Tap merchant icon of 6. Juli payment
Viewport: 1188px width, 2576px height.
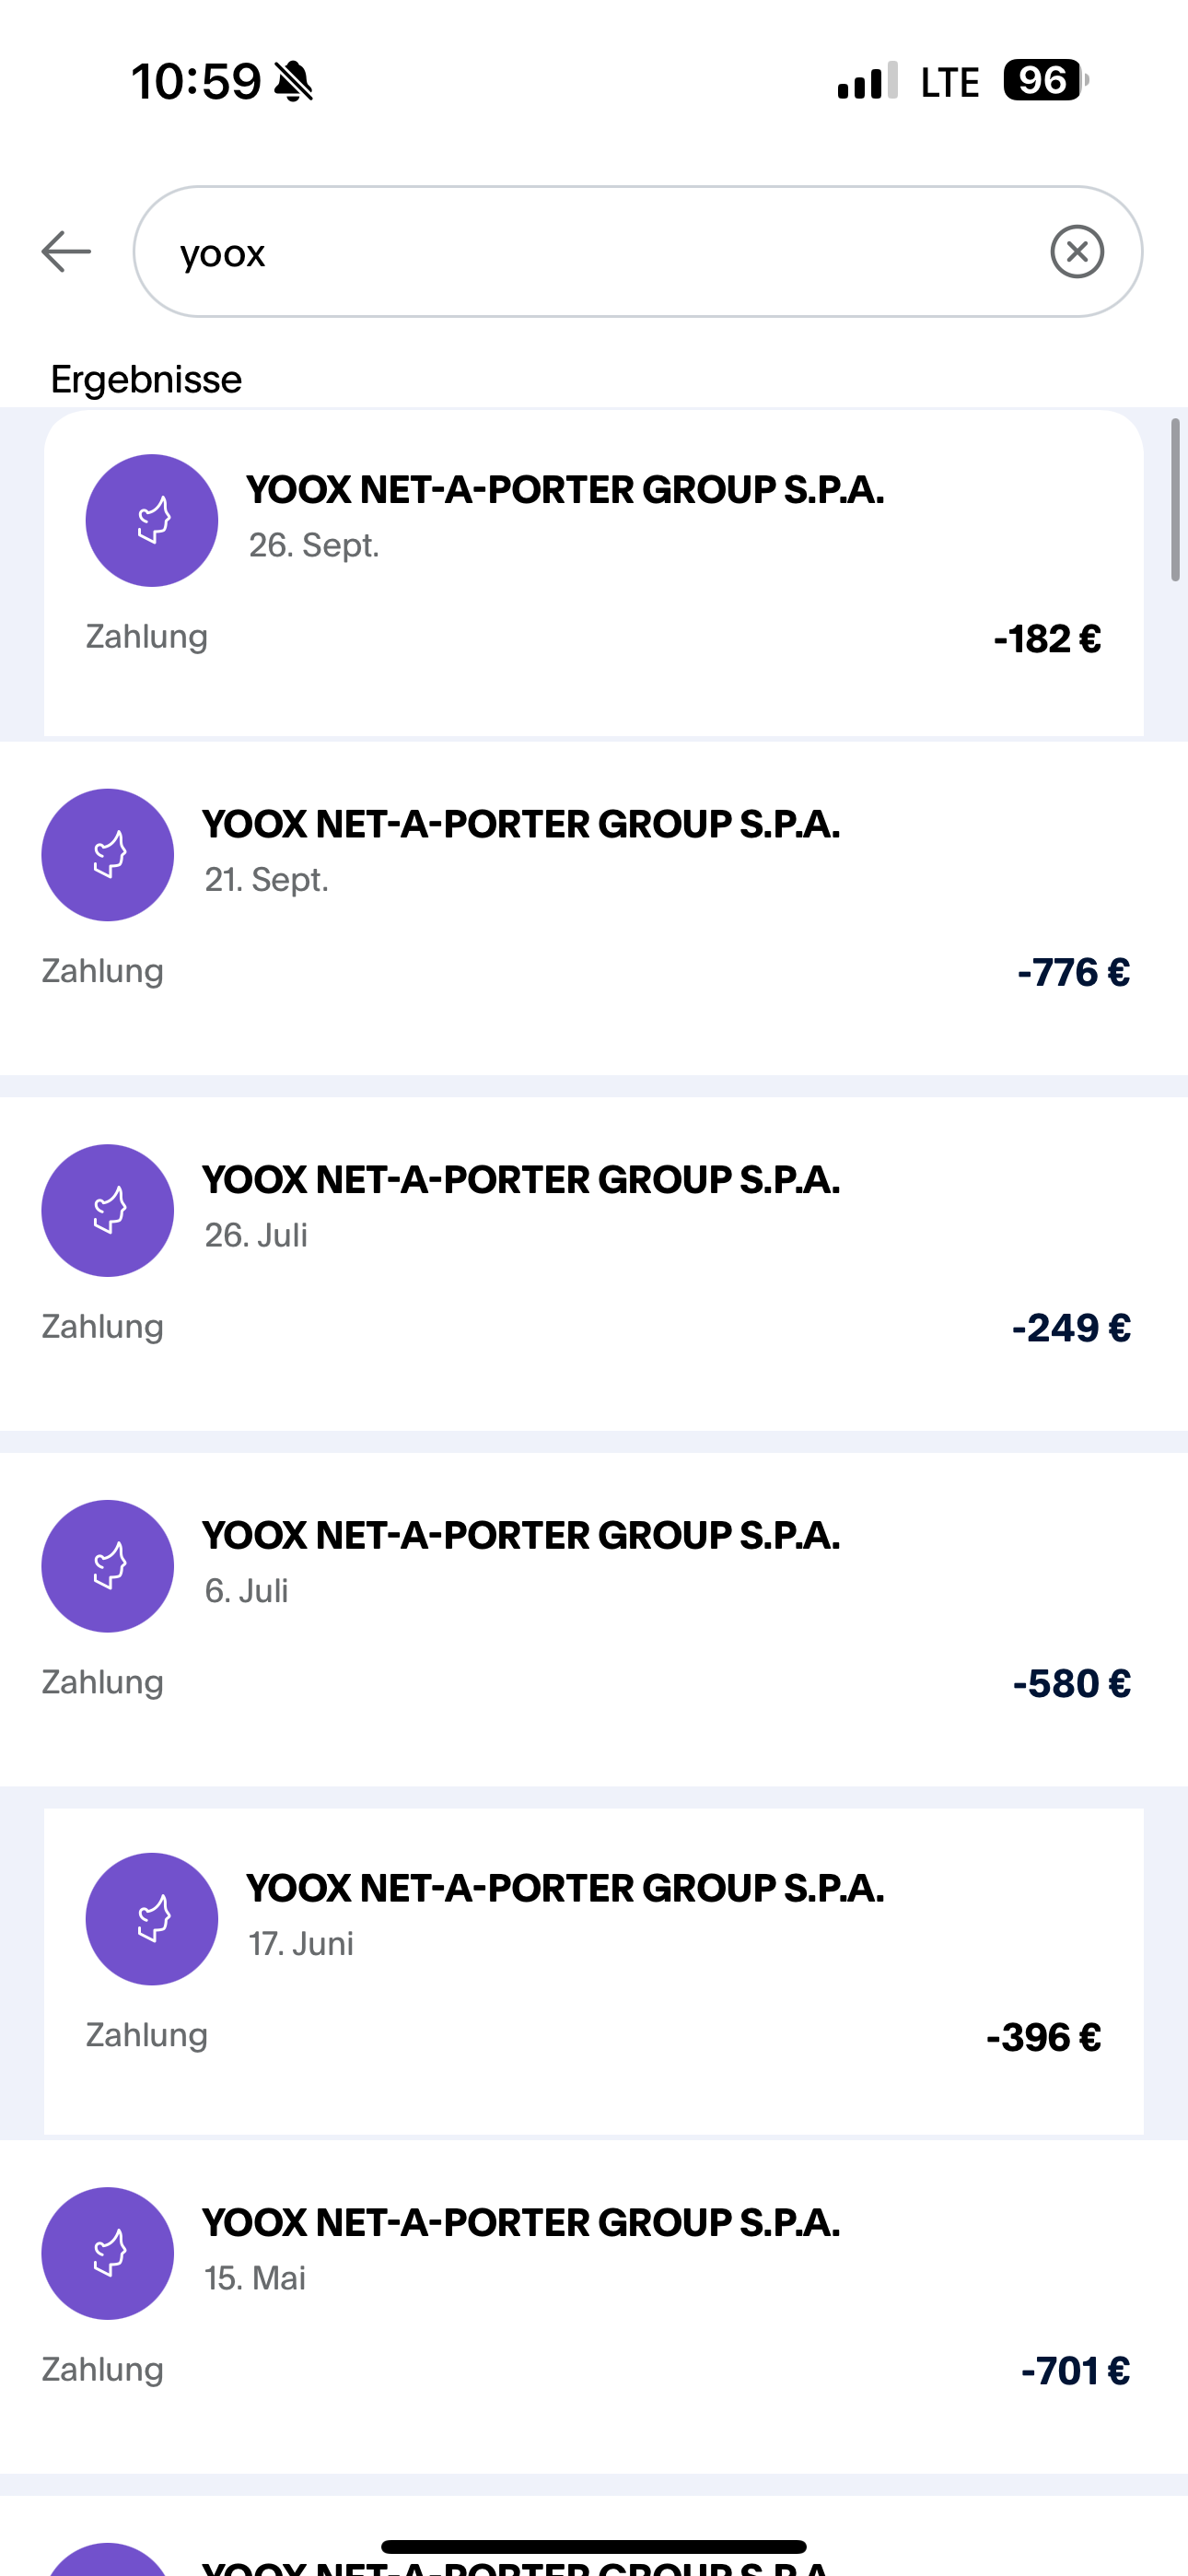[108, 1566]
